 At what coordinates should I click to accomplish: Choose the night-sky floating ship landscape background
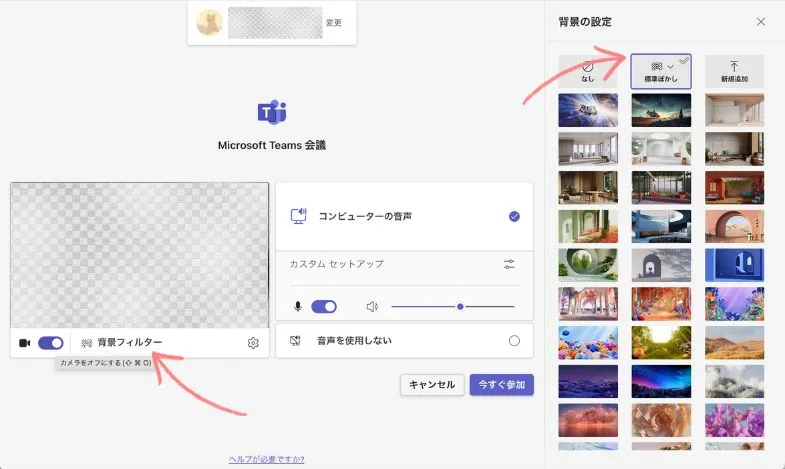point(661,110)
